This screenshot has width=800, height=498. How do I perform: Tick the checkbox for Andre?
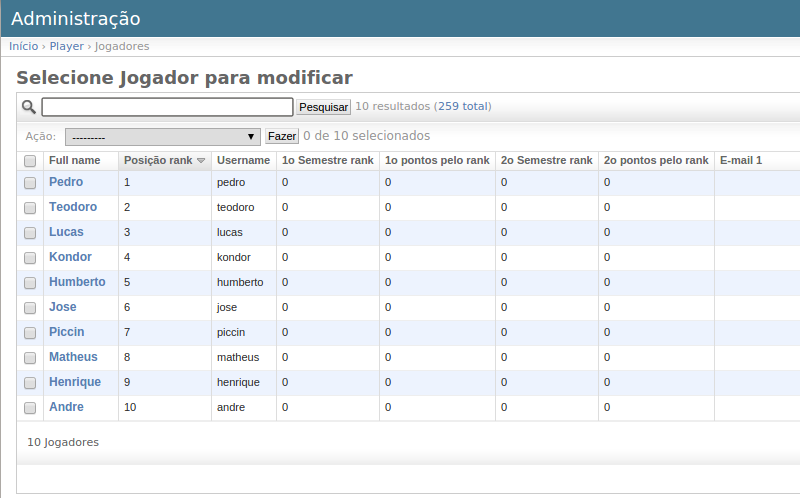[x=30, y=408]
